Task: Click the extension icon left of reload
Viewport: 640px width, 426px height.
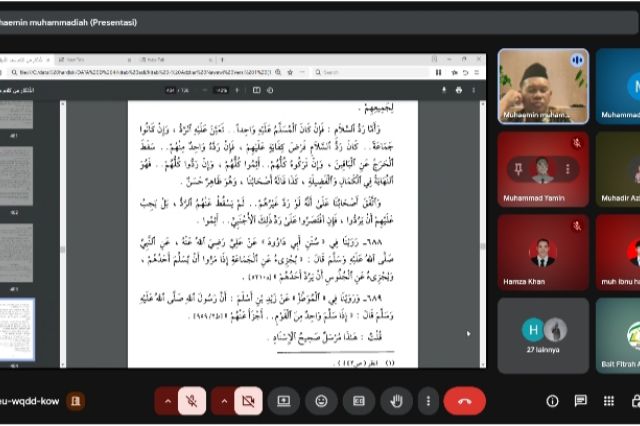Action: (454, 72)
